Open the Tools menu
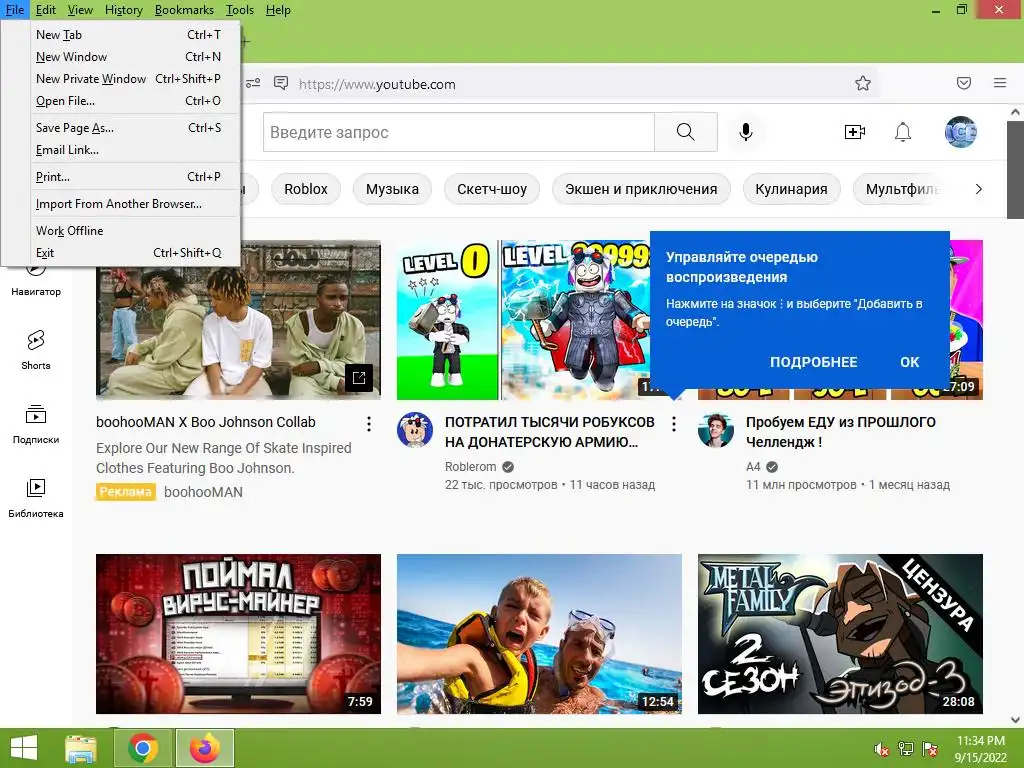Viewport: 1024px width, 768px height. [x=240, y=10]
